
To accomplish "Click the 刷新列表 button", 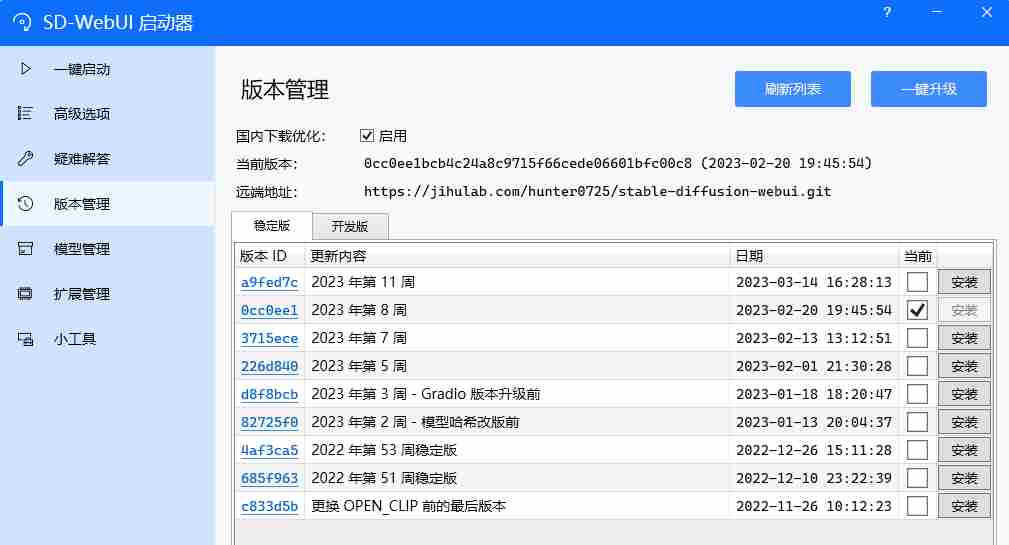I will click(x=793, y=89).
